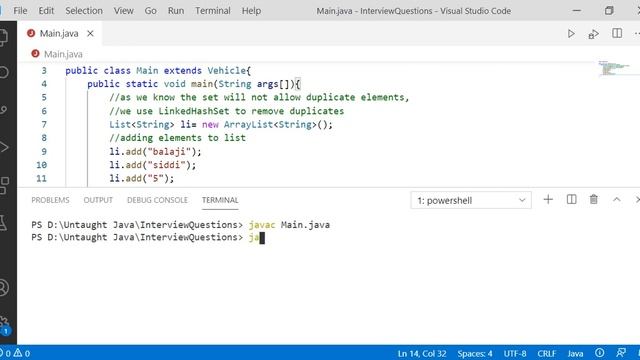Click the Vehicle class name on line 3
The height and width of the screenshot is (360, 640).
coord(227,71)
